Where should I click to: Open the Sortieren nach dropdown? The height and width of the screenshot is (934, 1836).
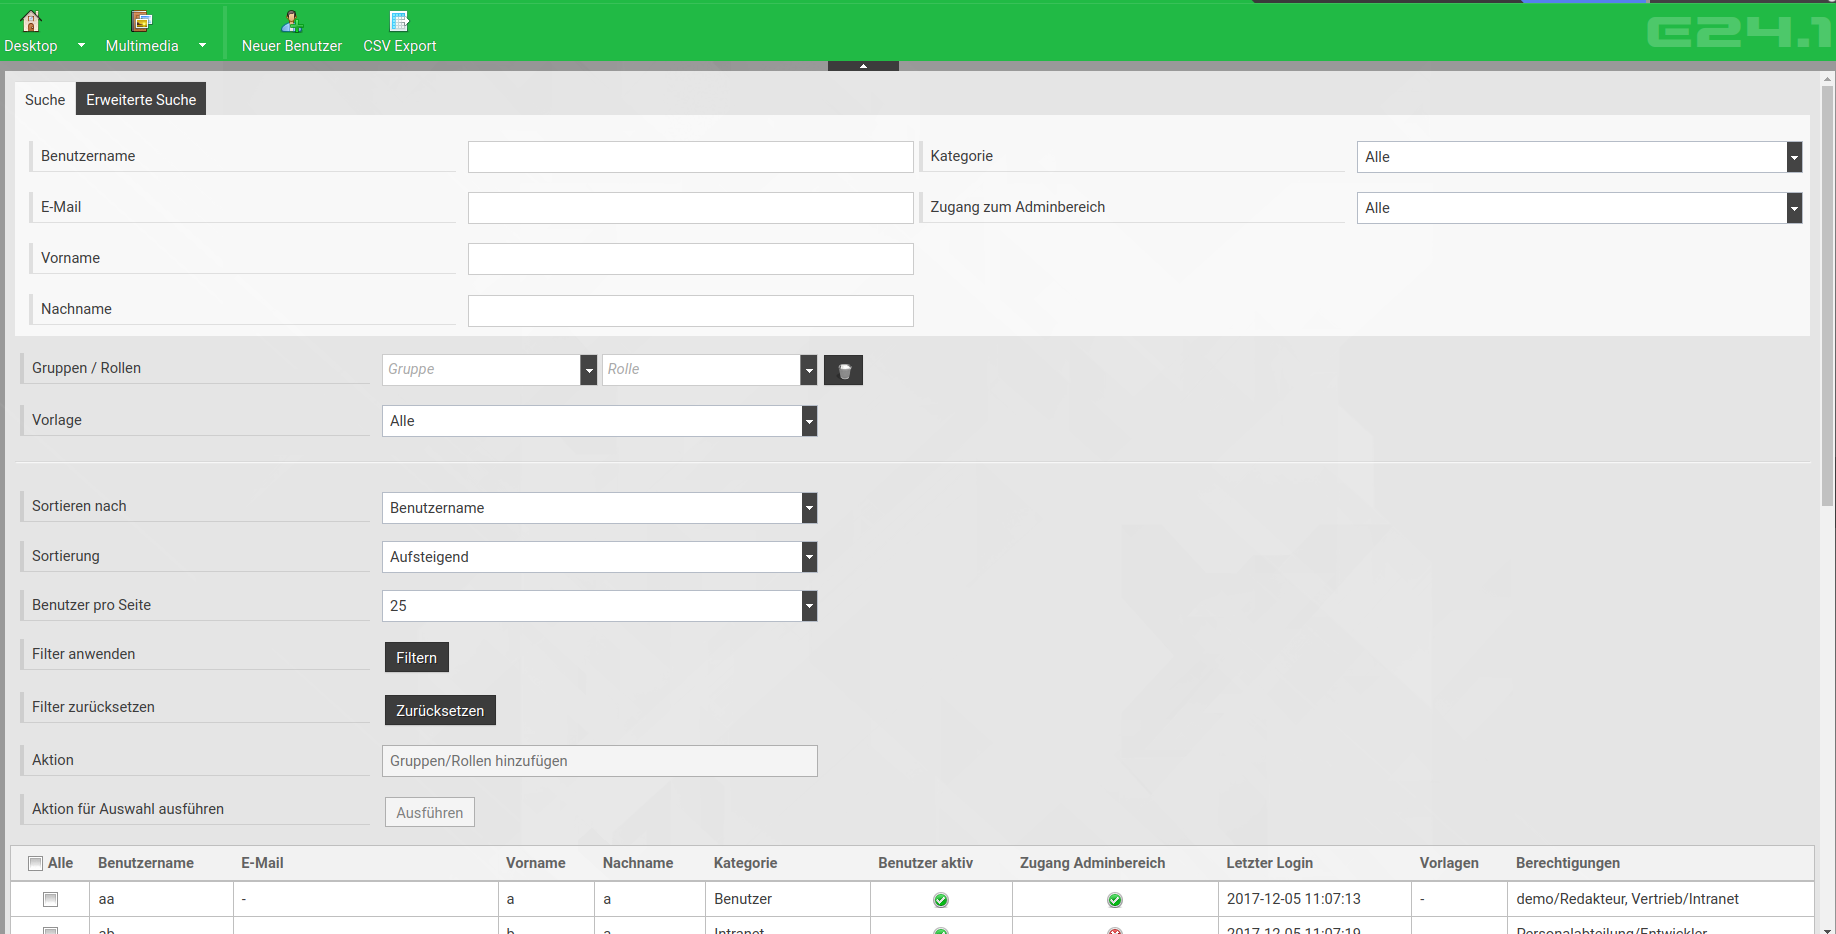(599, 508)
